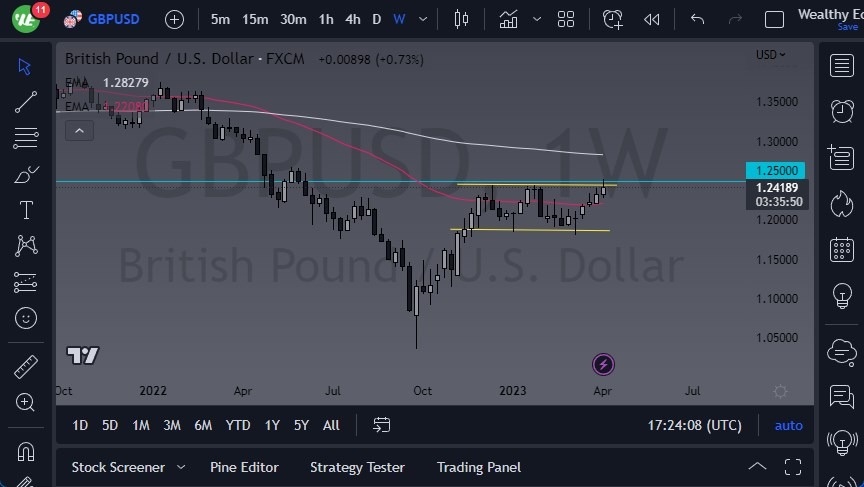Expand the USD currency dropdown
The height and width of the screenshot is (487, 864).
tap(770, 55)
